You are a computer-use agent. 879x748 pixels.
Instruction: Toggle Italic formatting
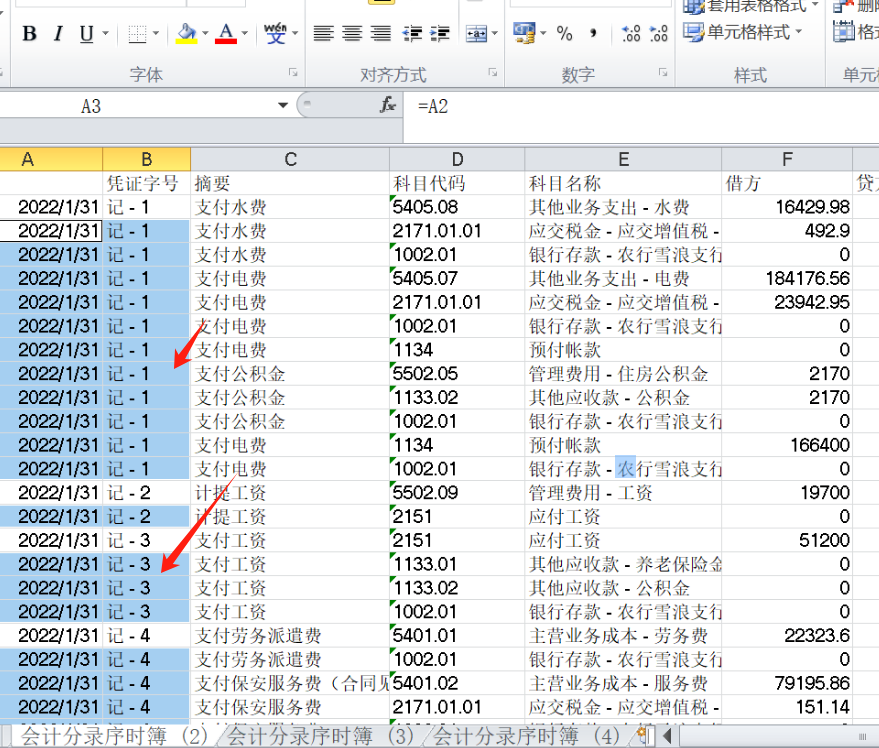[x=58, y=34]
